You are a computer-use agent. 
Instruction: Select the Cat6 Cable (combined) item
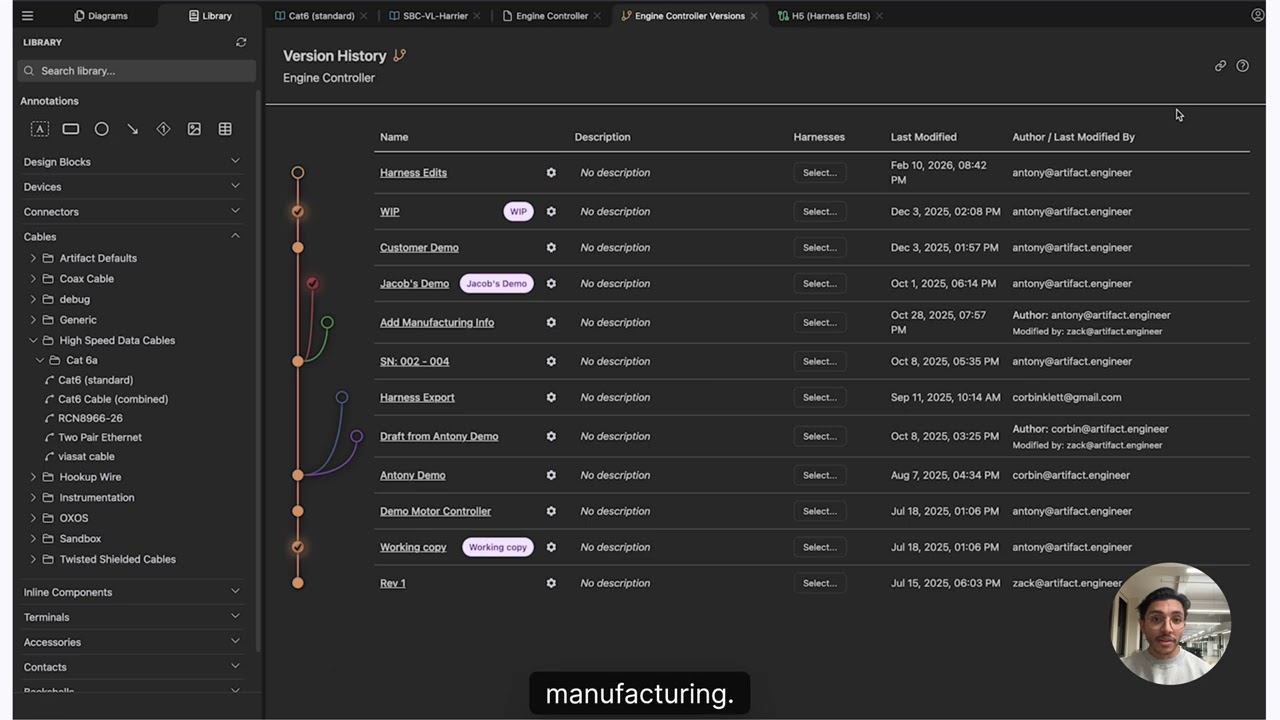[113, 399]
